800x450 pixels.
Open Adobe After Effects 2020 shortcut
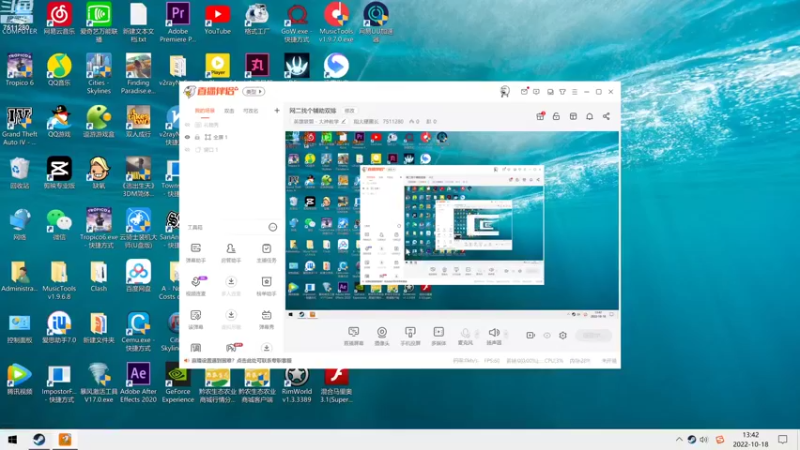[x=138, y=383]
